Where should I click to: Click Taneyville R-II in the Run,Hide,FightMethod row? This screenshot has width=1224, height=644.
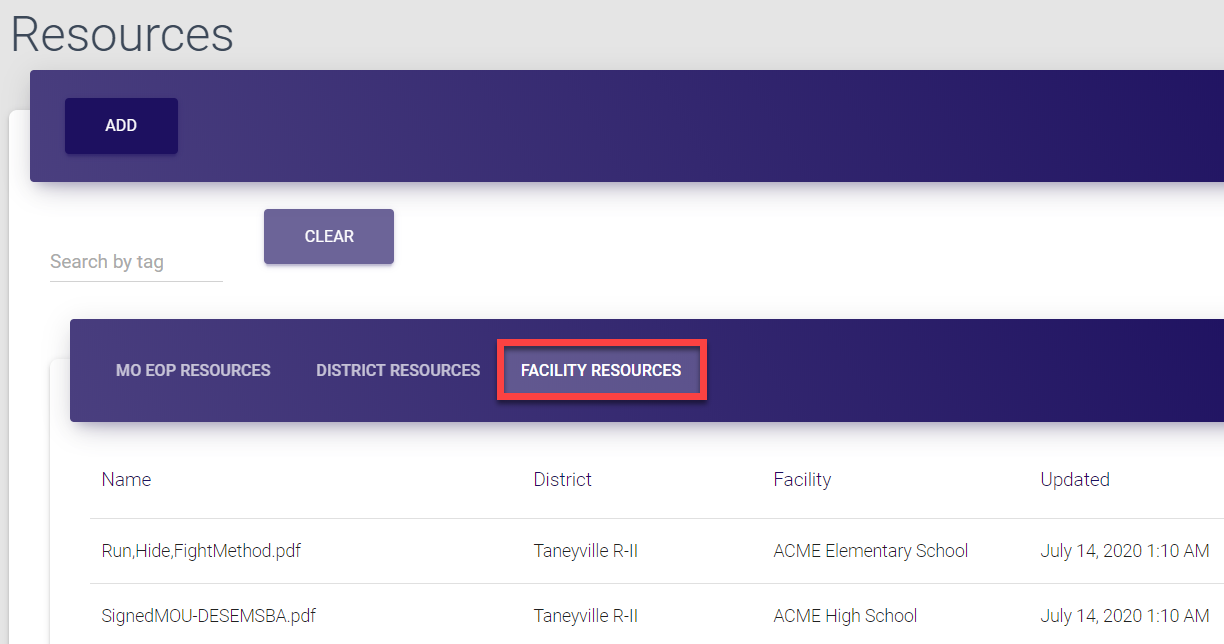pyautogui.click(x=585, y=551)
